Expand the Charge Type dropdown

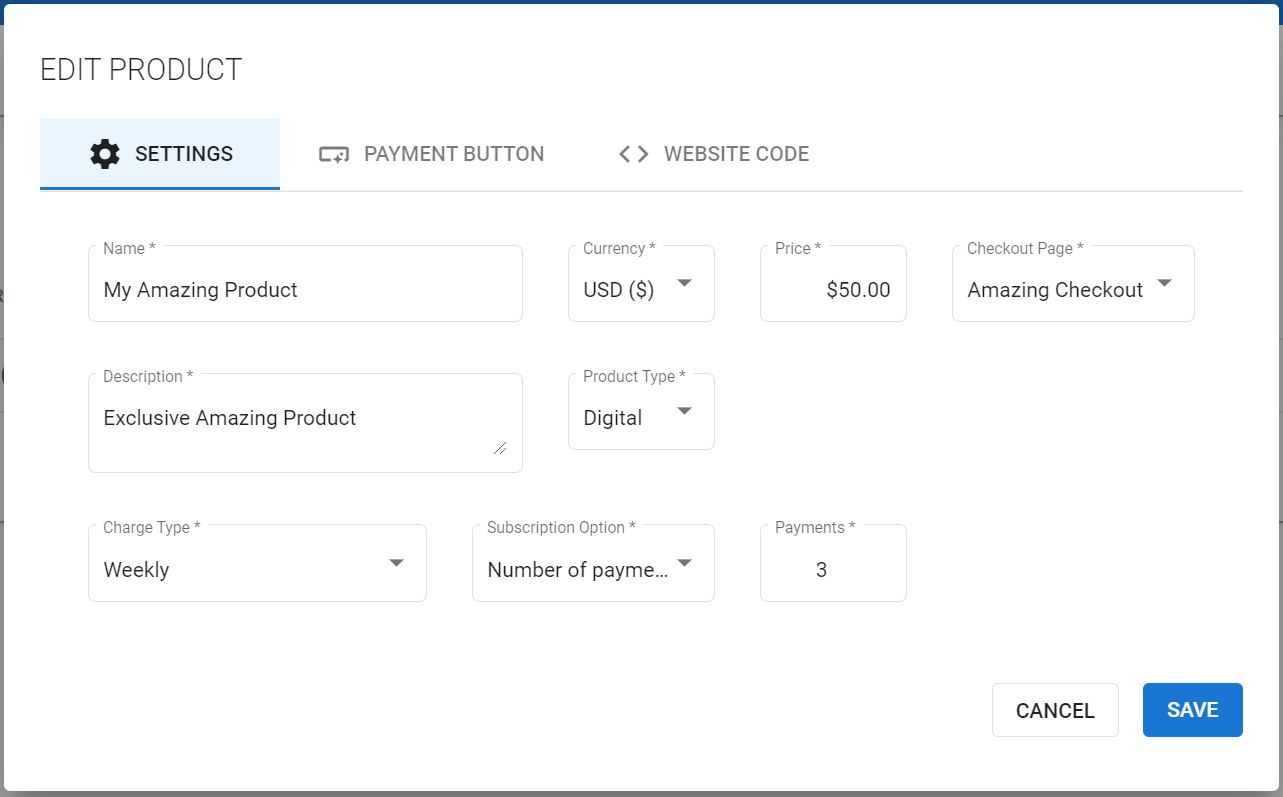click(x=396, y=563)
